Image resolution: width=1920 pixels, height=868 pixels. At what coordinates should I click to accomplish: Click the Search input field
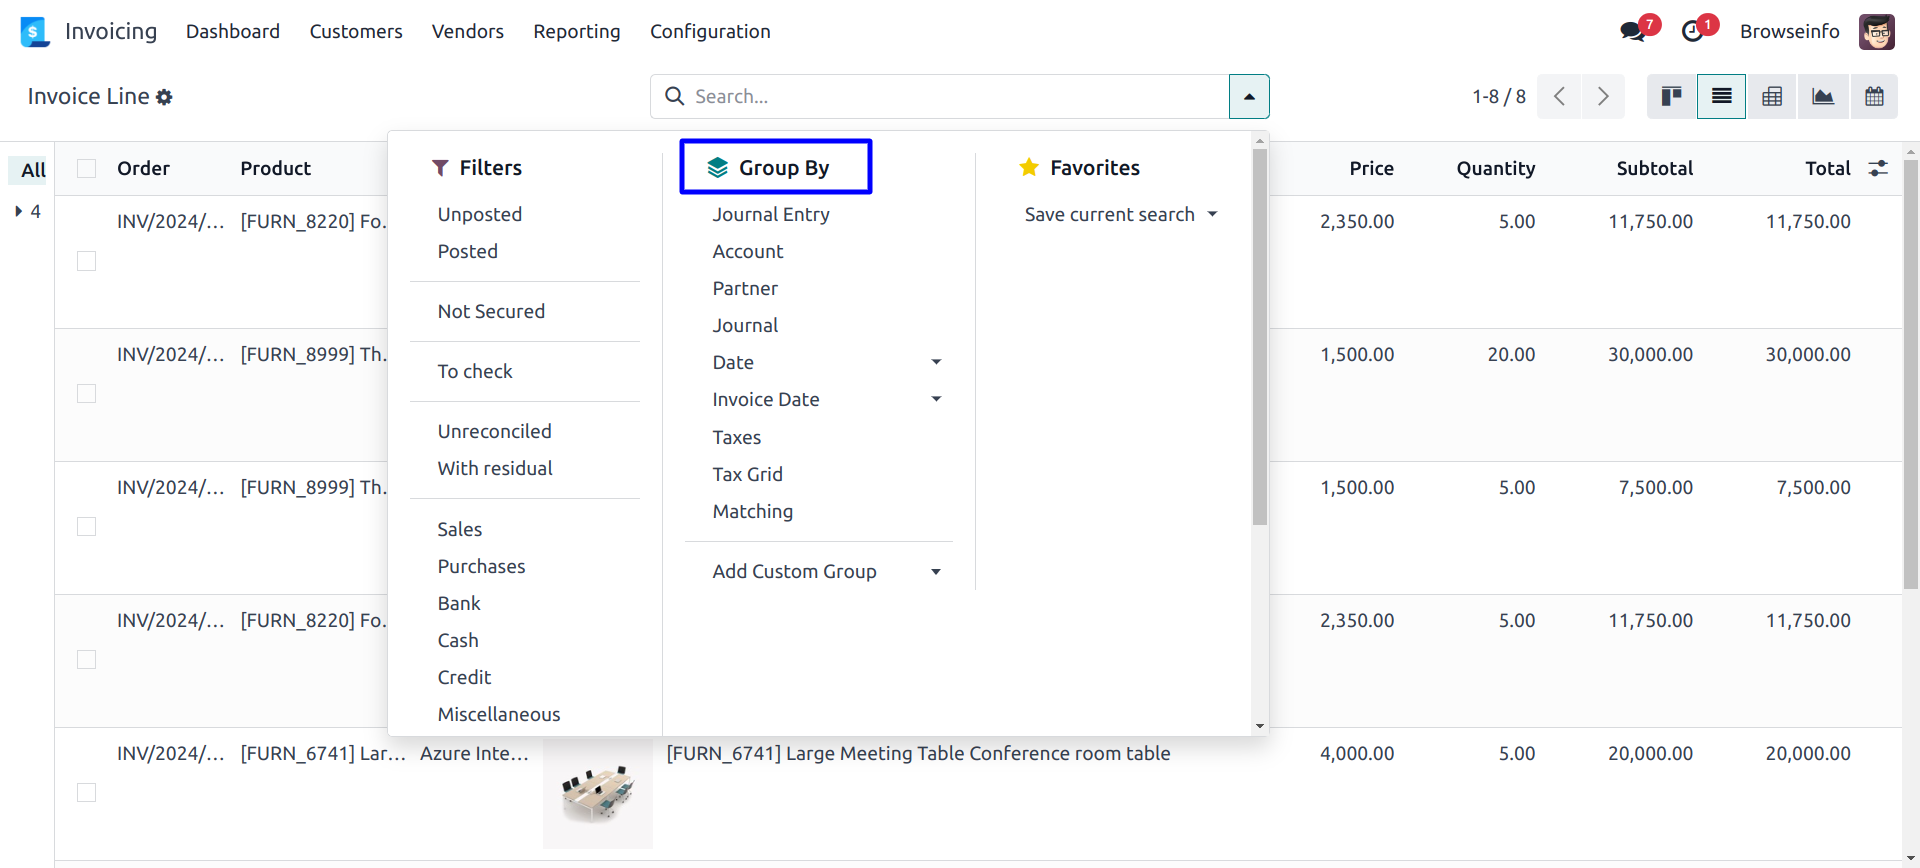coord(950,96)
